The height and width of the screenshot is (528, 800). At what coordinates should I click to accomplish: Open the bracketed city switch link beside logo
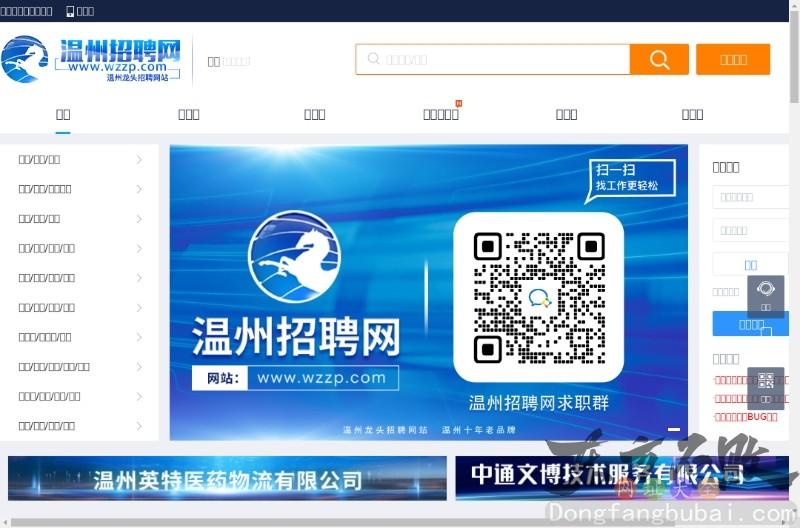pos(236,61)
